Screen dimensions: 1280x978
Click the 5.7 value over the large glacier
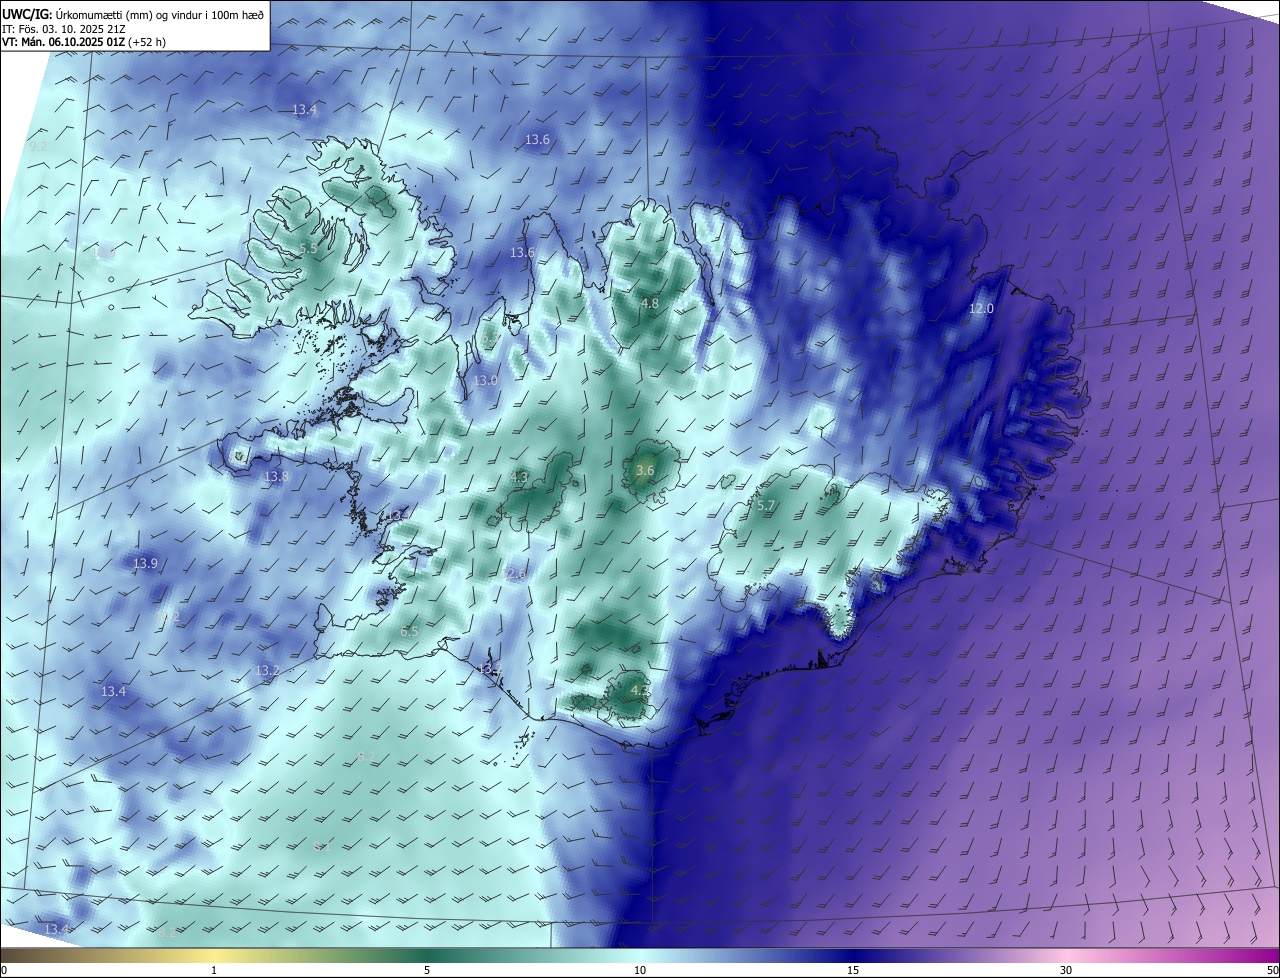point(766,506)
